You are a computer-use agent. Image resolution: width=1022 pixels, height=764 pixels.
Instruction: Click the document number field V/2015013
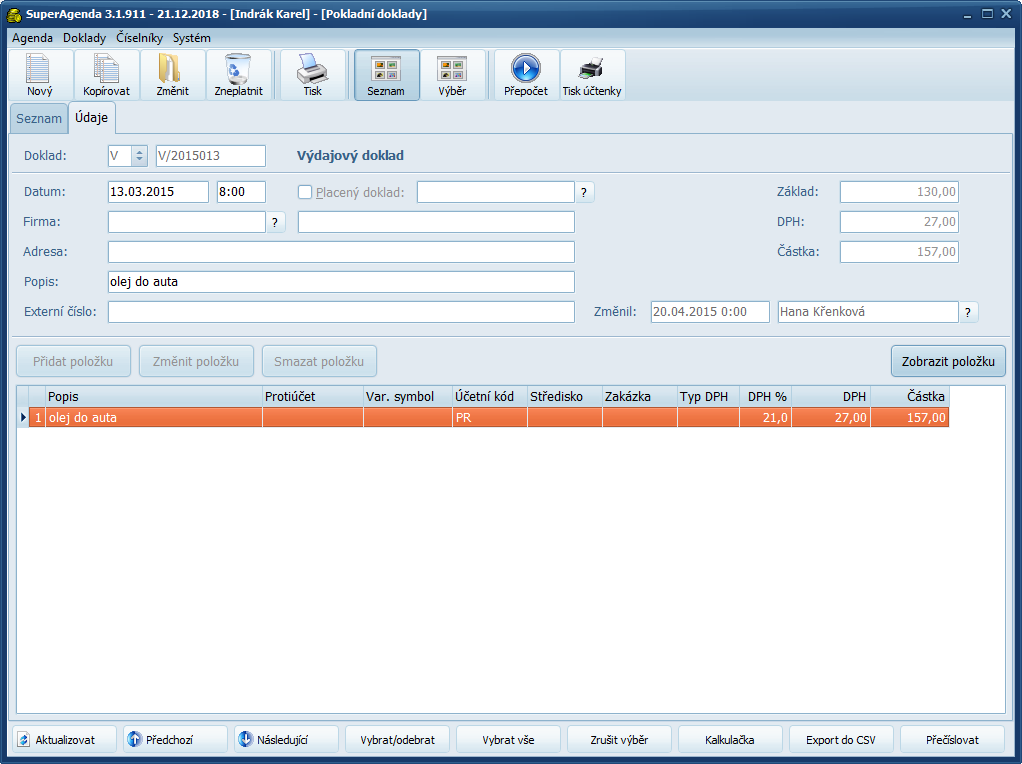pyautogui.click(x=211, y=156)
